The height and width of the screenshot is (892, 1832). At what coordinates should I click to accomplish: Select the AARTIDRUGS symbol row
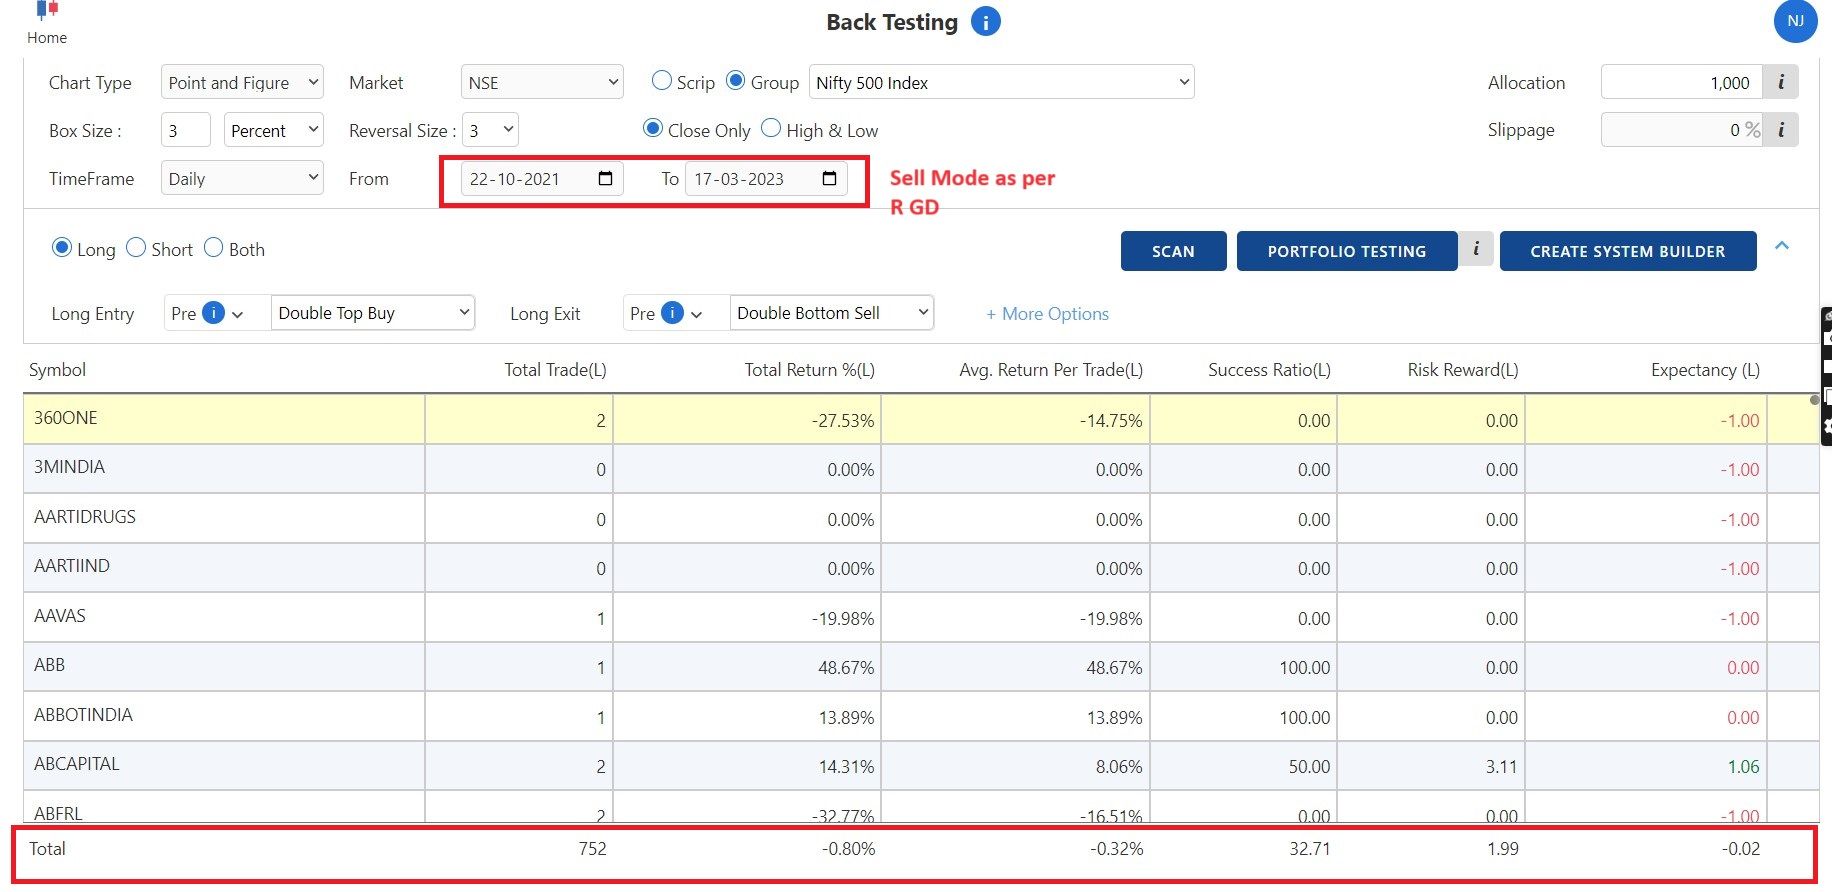click(x=920, y=518)
